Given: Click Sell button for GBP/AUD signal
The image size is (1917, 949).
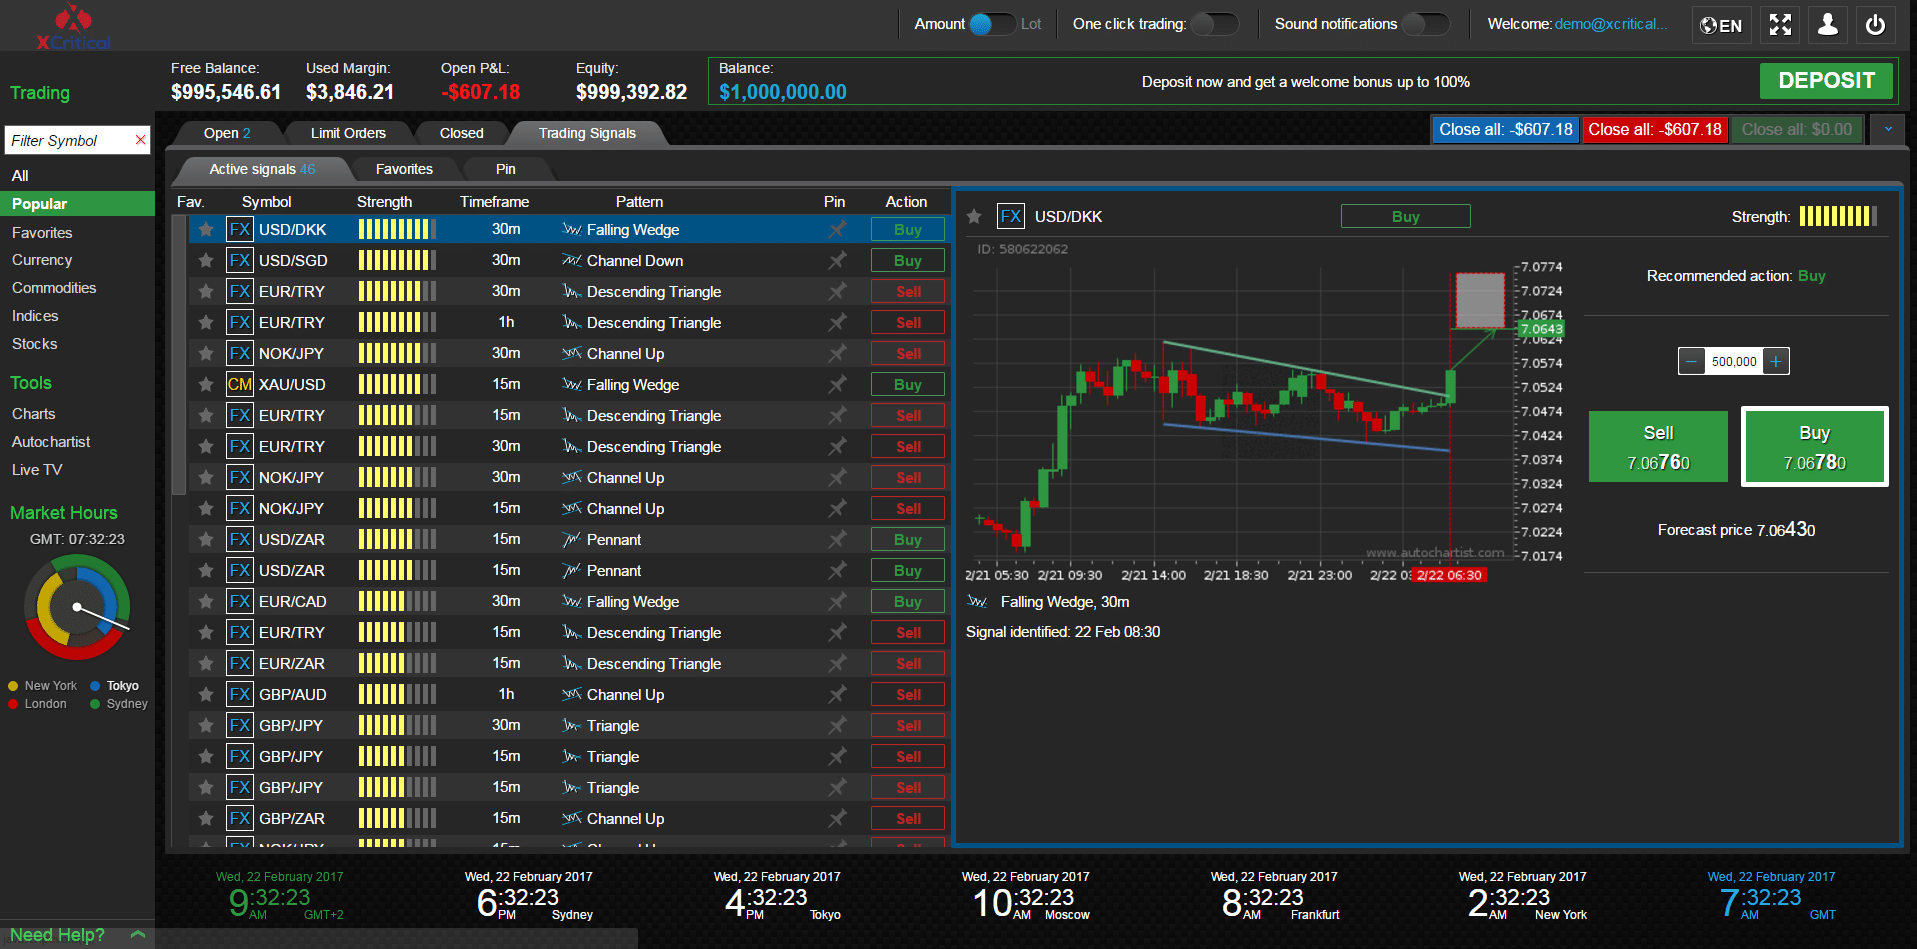Looking at the screenshot, I should [907, 695].
